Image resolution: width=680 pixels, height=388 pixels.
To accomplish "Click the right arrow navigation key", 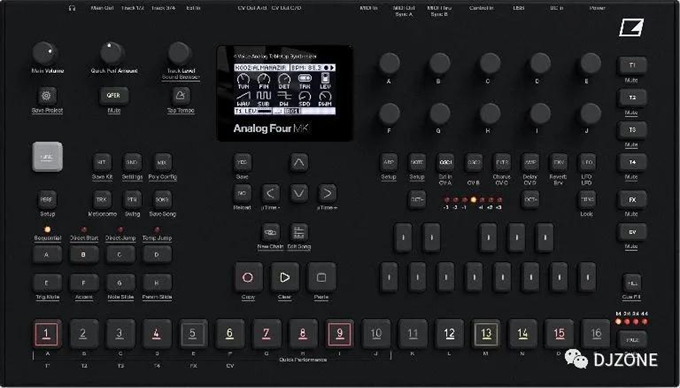I will tap(327, 193).
